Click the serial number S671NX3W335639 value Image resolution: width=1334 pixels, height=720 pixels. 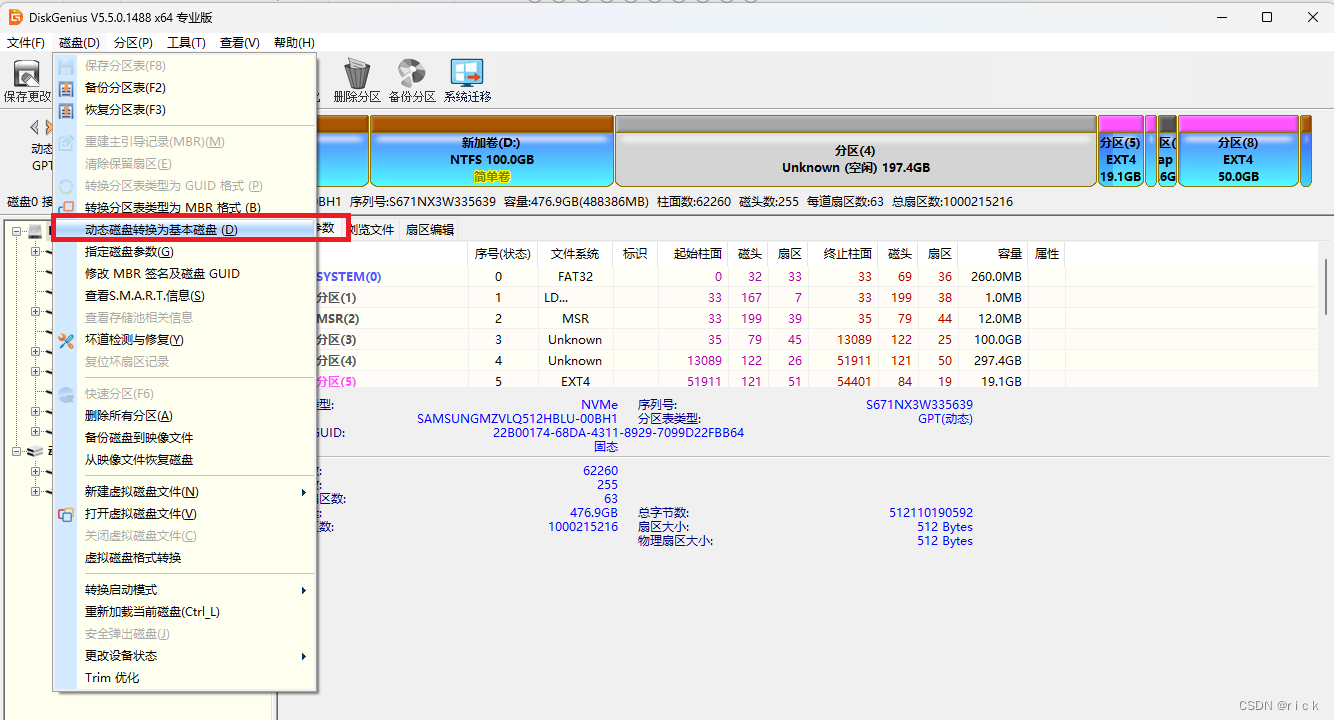point(919,405)
